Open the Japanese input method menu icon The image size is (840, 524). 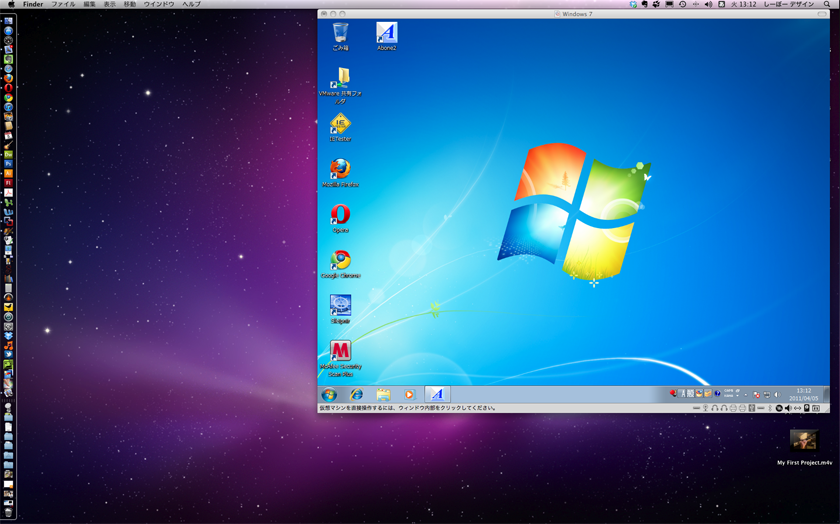click(x=722, y=4)
